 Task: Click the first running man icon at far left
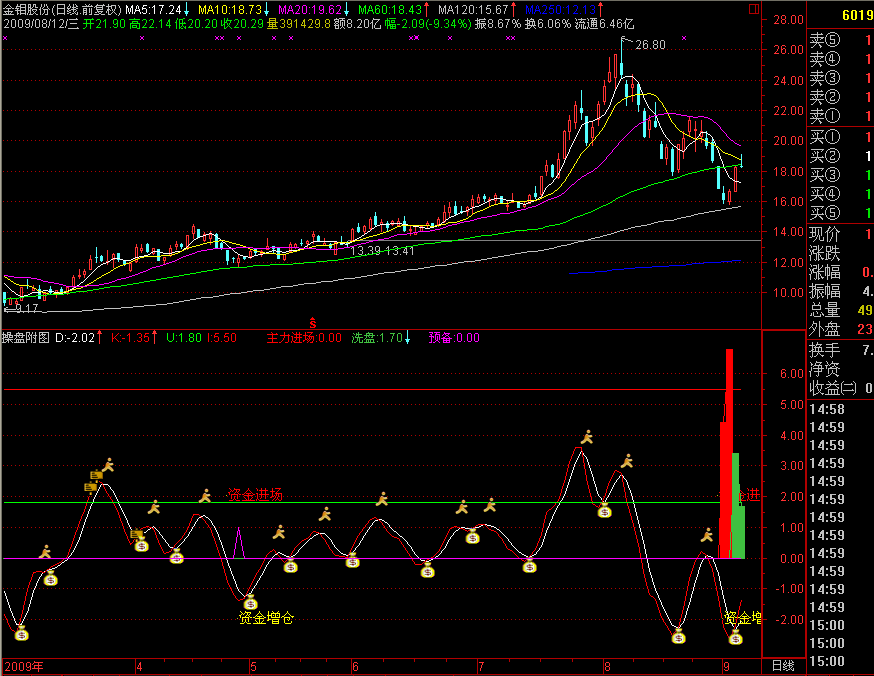[45, 551]
